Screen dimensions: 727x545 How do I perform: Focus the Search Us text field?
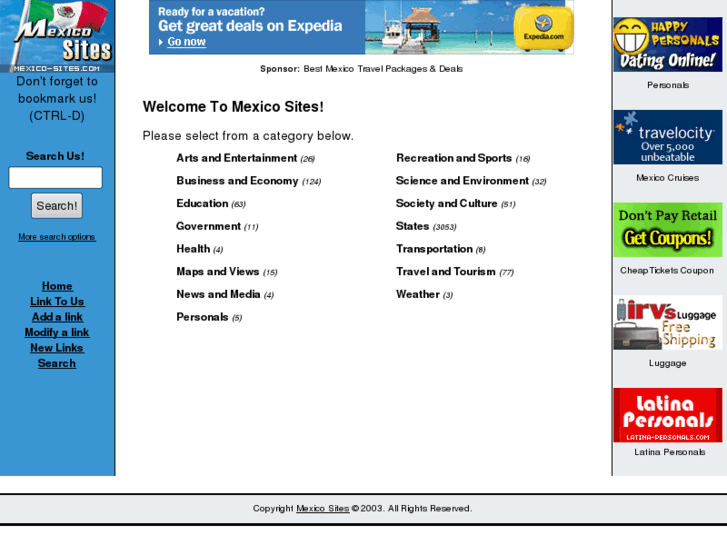pyautogui.click(x=56, y=178)
